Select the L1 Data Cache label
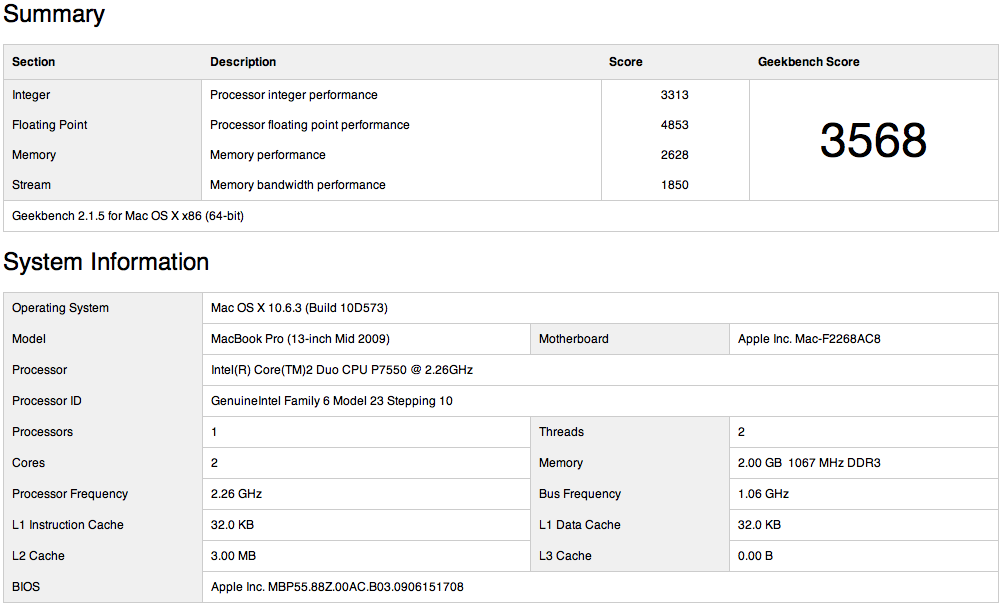Image resolution: width=1005 pixels, height=613 pixels. [x=579, y=525]
